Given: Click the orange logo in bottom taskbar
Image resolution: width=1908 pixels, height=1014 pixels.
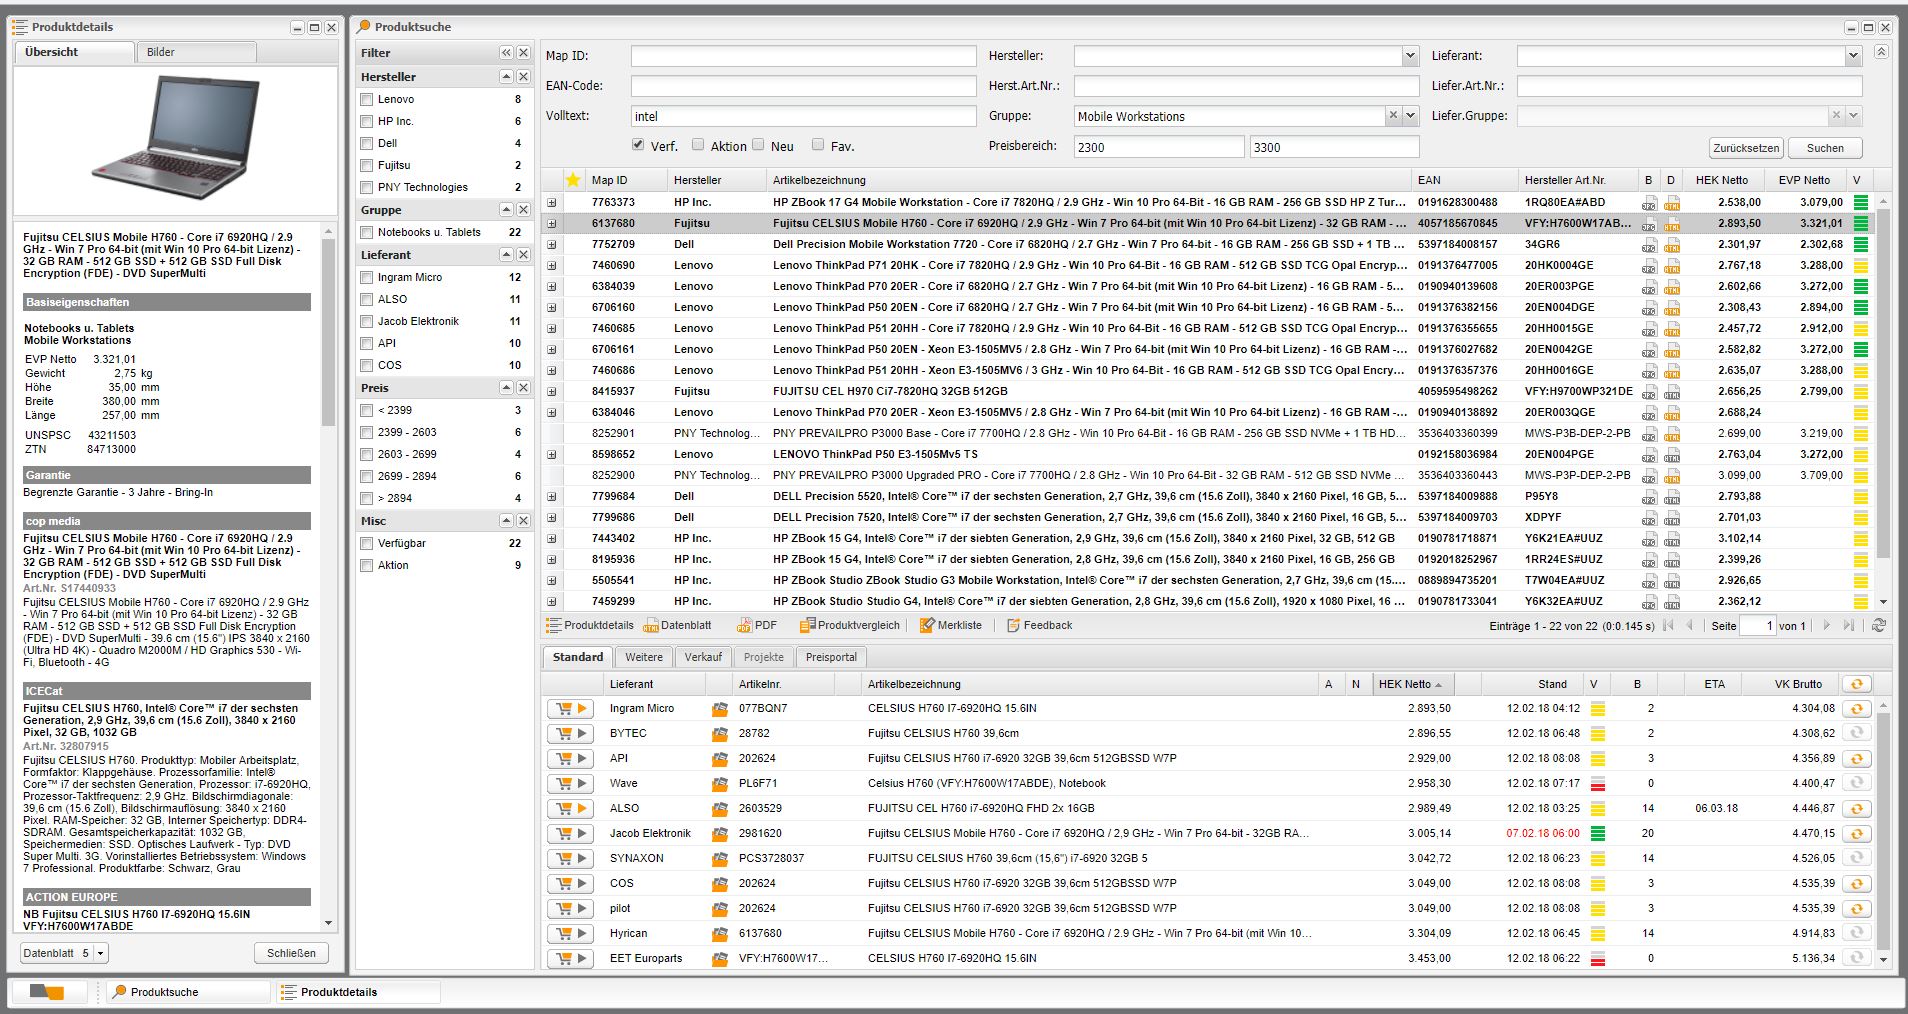Looking at the screenshot, I should click(47, 992).
